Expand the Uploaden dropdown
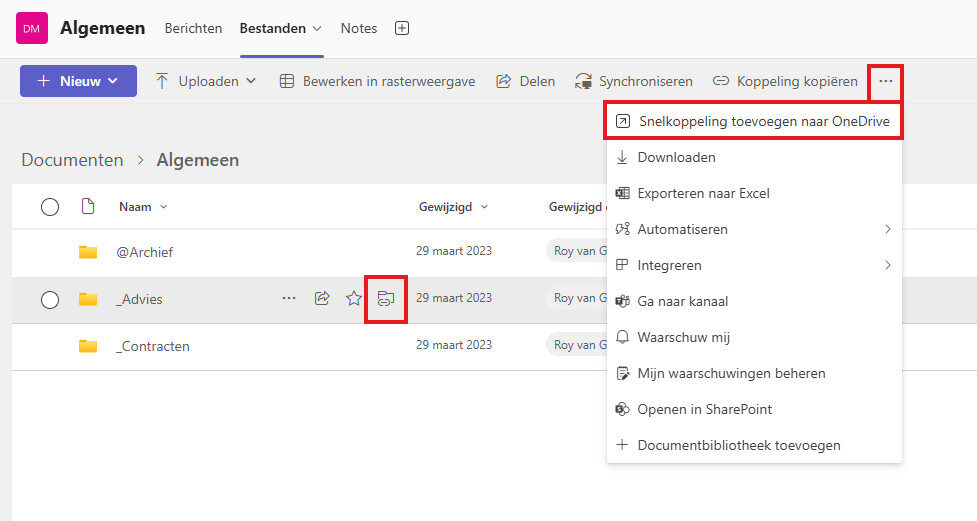 point(205,81)
